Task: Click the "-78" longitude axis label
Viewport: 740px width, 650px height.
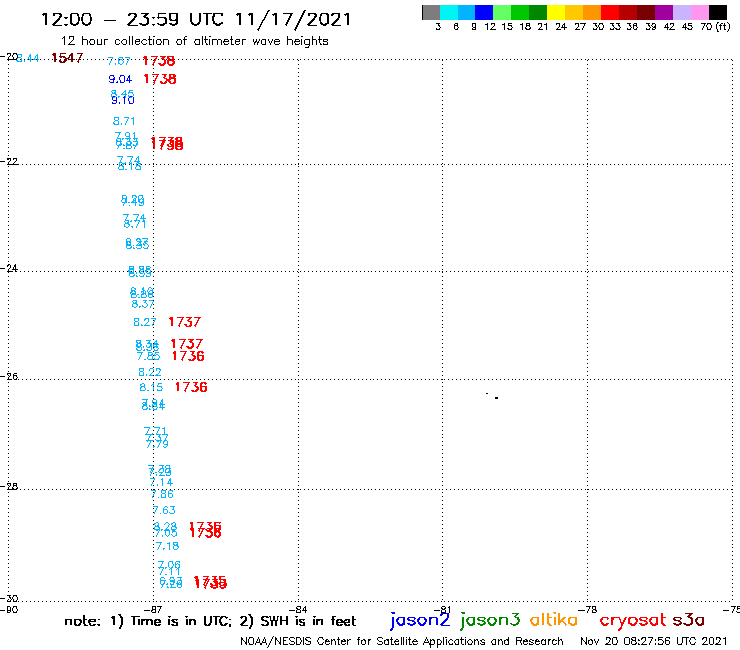Action: 588,609
